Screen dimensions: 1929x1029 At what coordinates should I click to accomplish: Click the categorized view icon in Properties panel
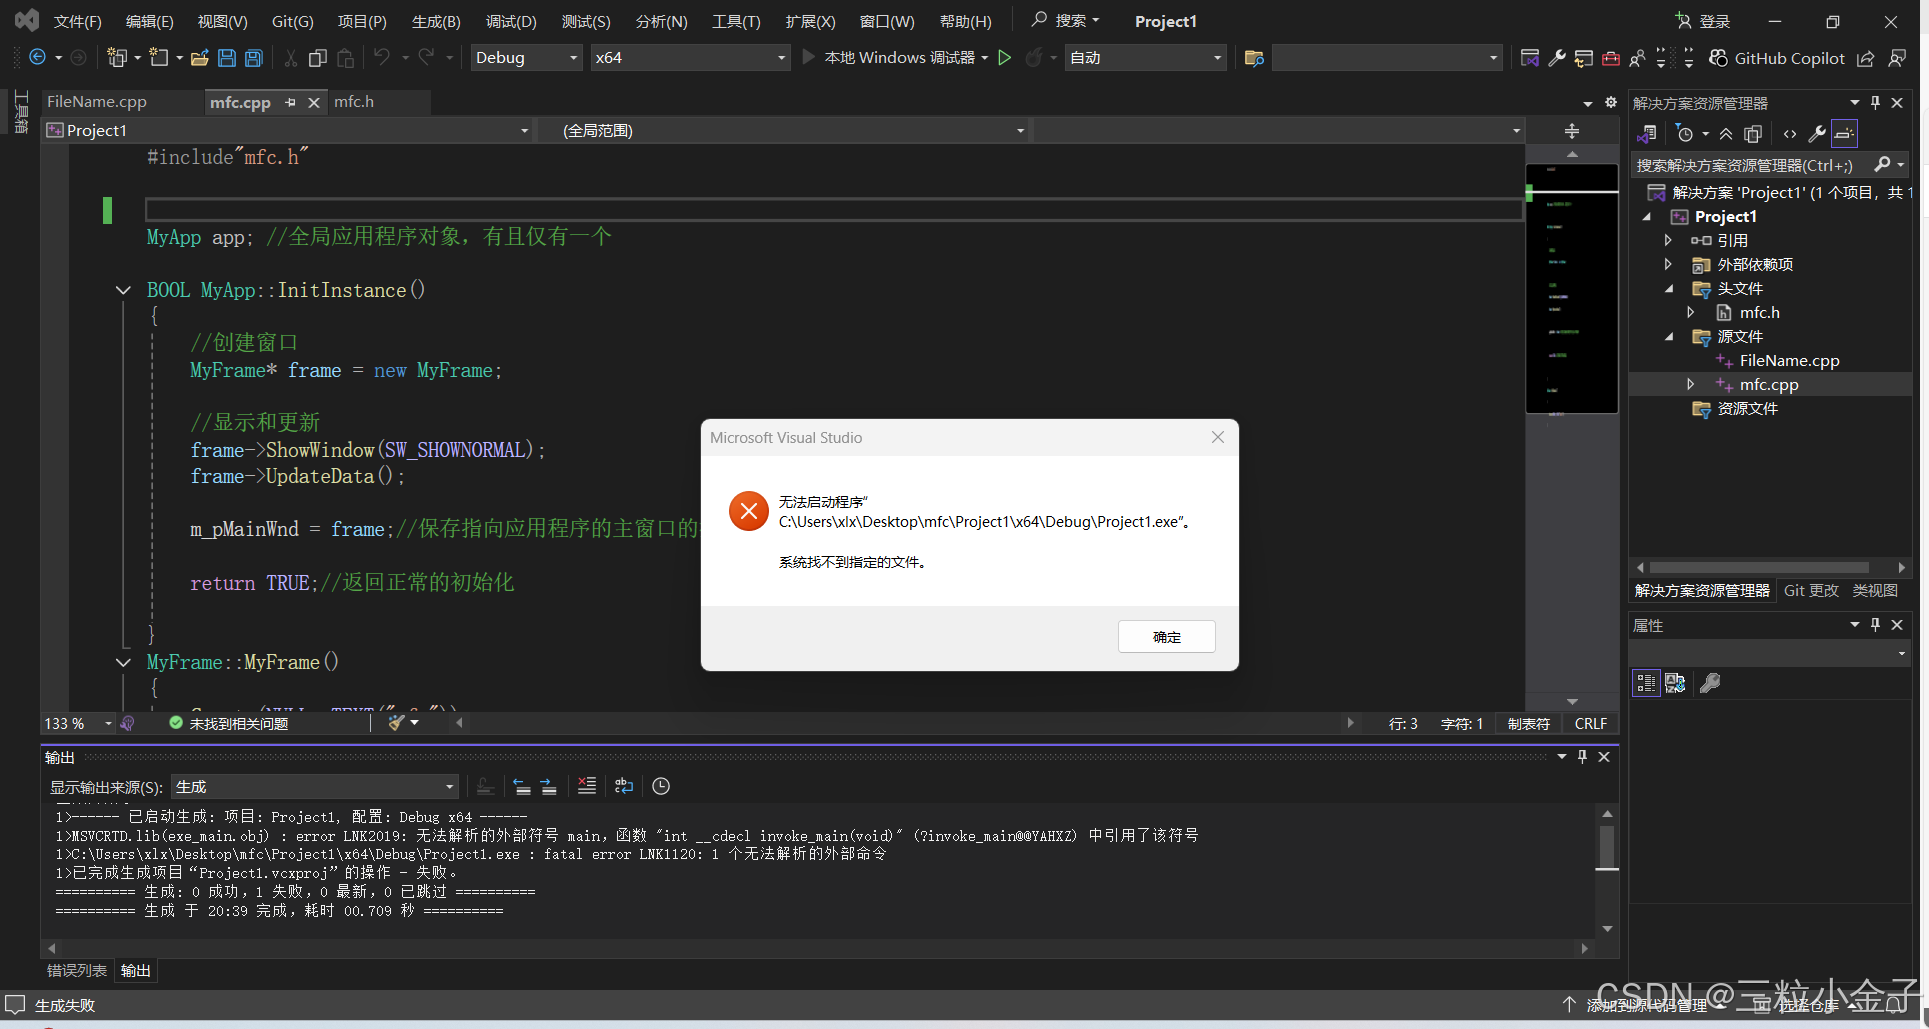point(1646,683)
